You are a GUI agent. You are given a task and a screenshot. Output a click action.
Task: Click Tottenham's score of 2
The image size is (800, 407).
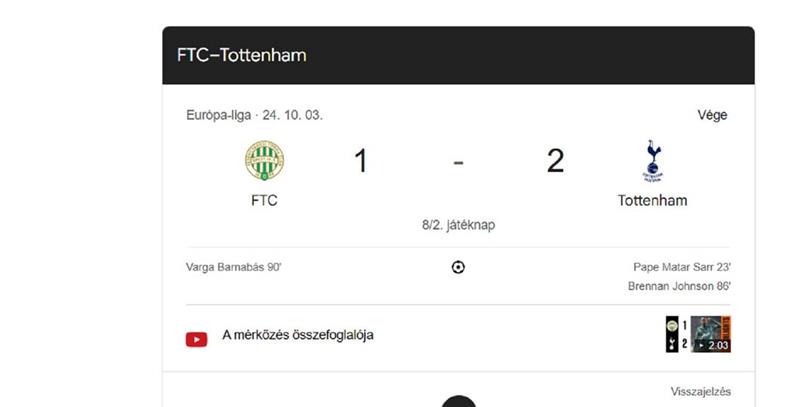point(555,160)
